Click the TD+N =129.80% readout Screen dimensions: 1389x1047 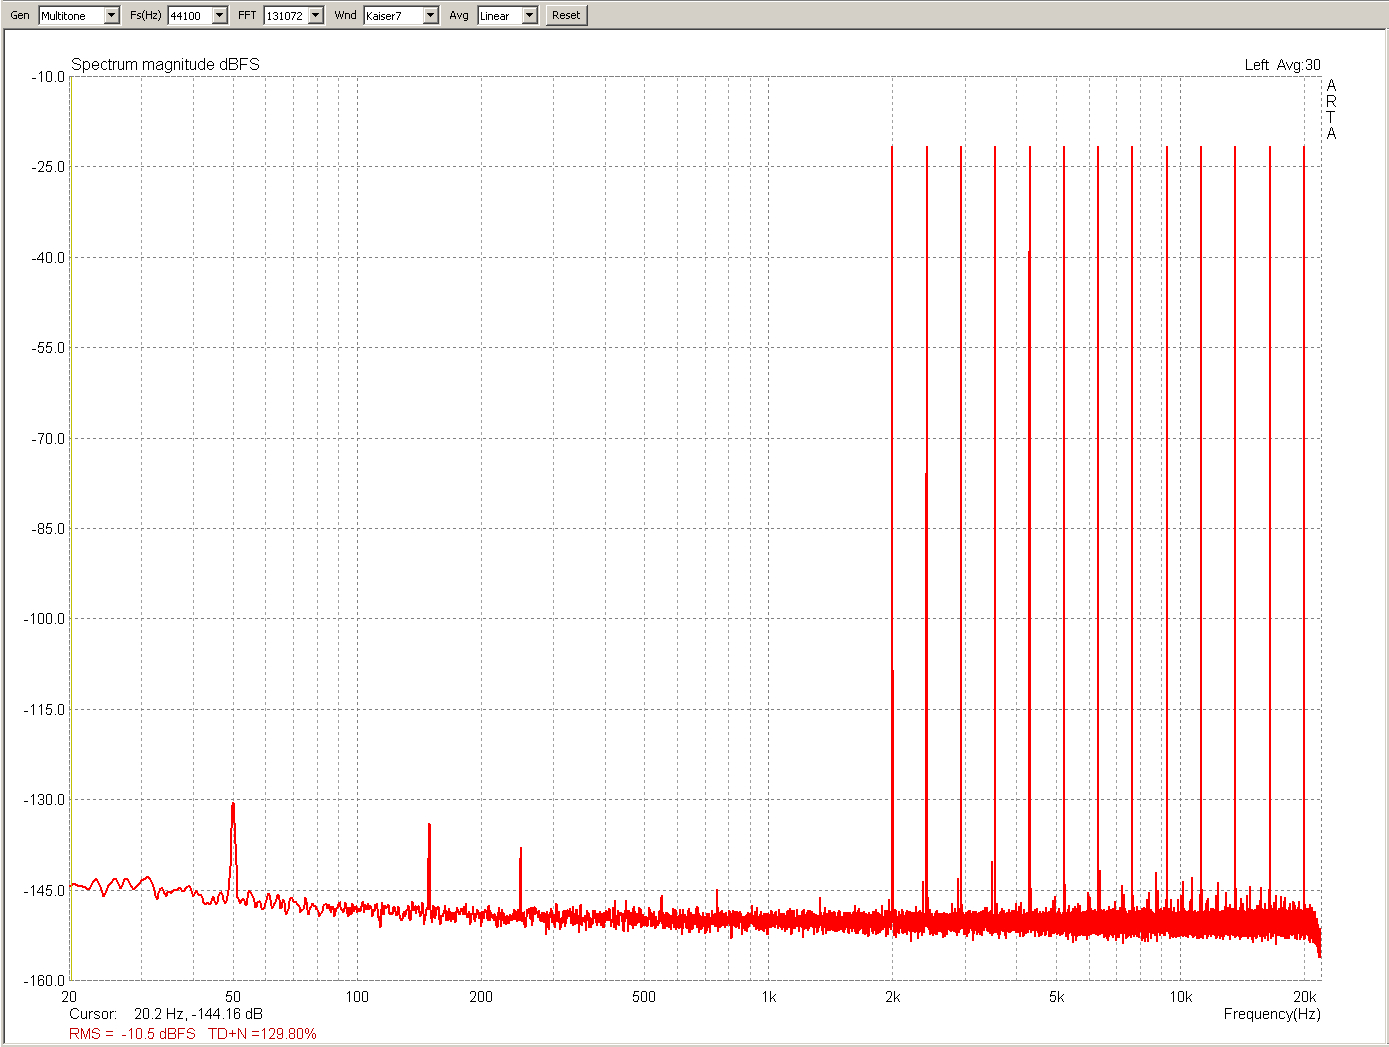[x=262, y=1034]
